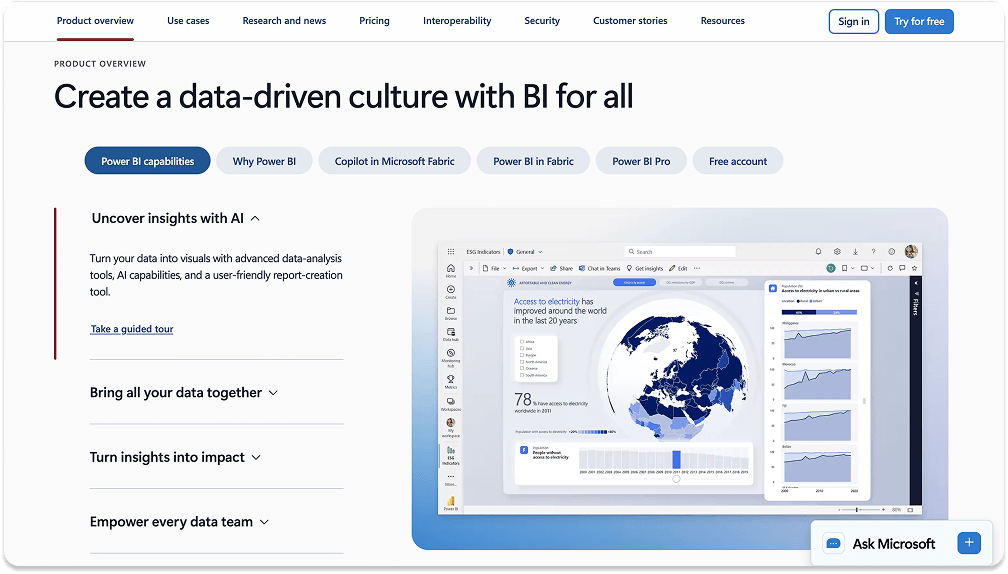The image size is (1008, 574).
Task: Click the Home icon in Power BI sidebar
Action: click(451, 270)
